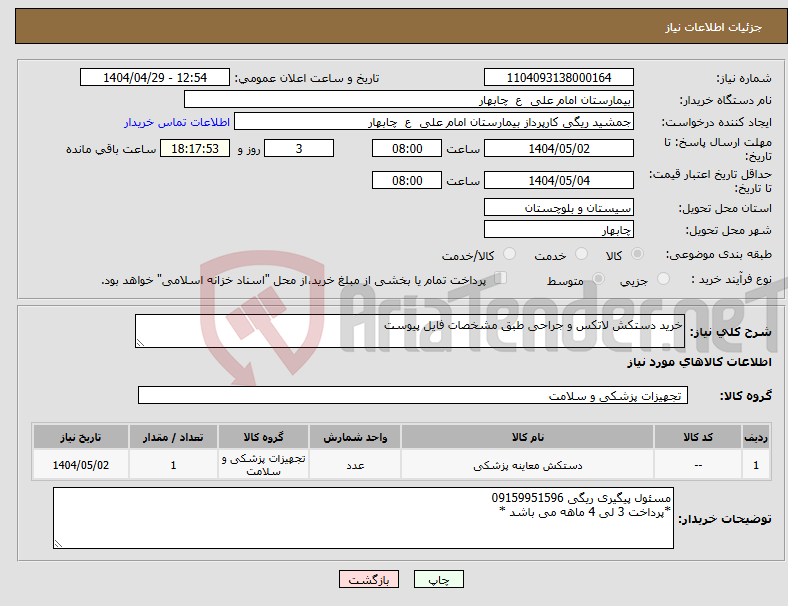Screen dimensions: 788x606
Task: Click the بازگشت back button
Action: pos(369,579)
